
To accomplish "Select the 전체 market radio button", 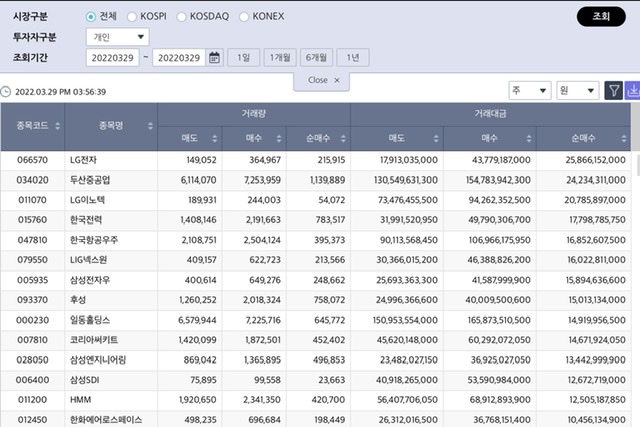I will pyautogui.click(x=91, y=17).
